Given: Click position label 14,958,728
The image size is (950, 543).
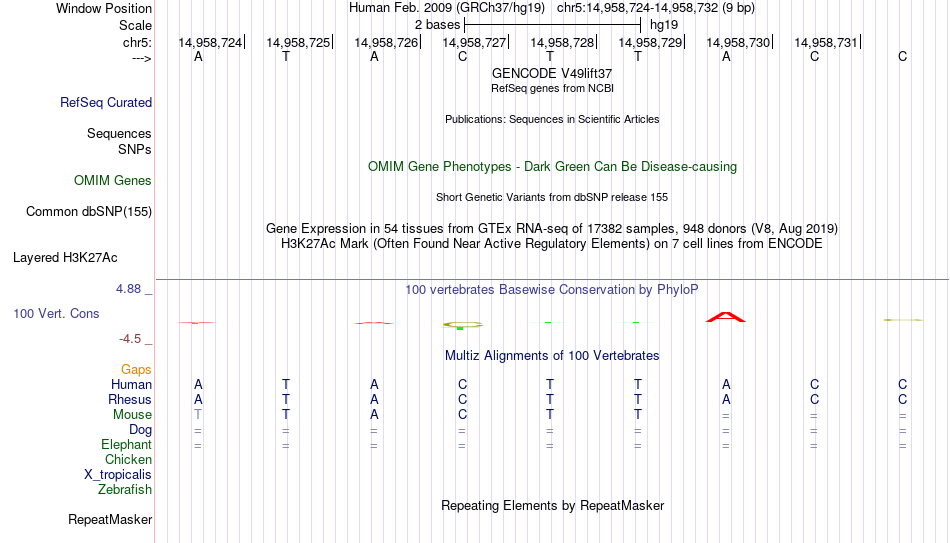Looking at the screenshot, I should coord(562,42).
